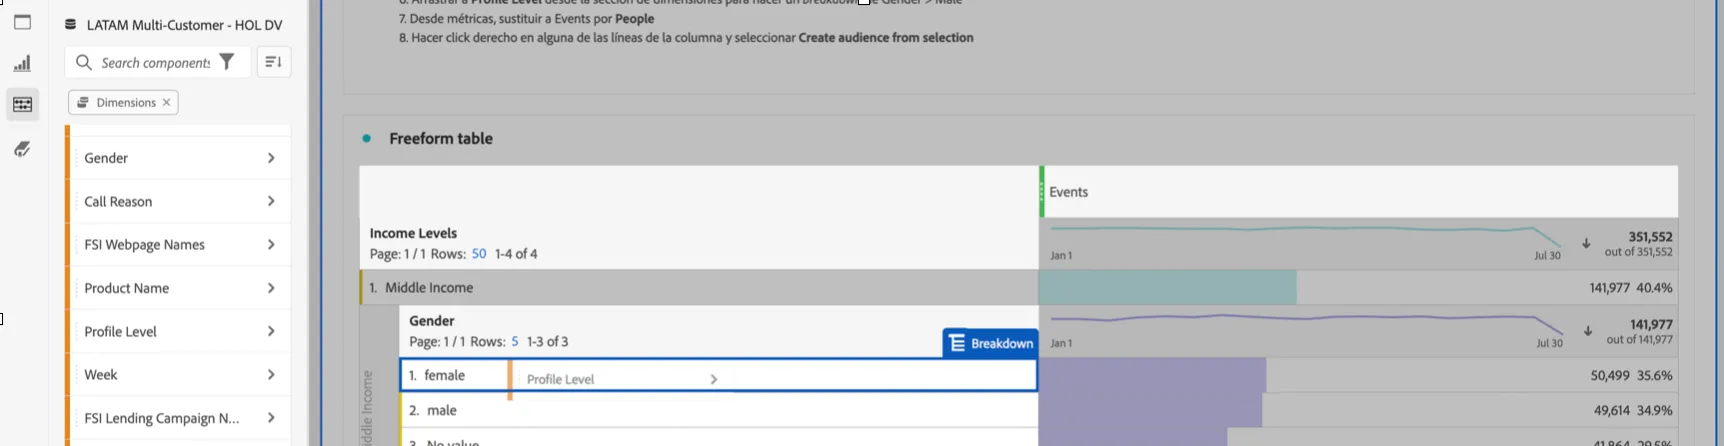The image size is (1724, 446).
Task: Click the search magnifier icon
Action: click(84, 63)
